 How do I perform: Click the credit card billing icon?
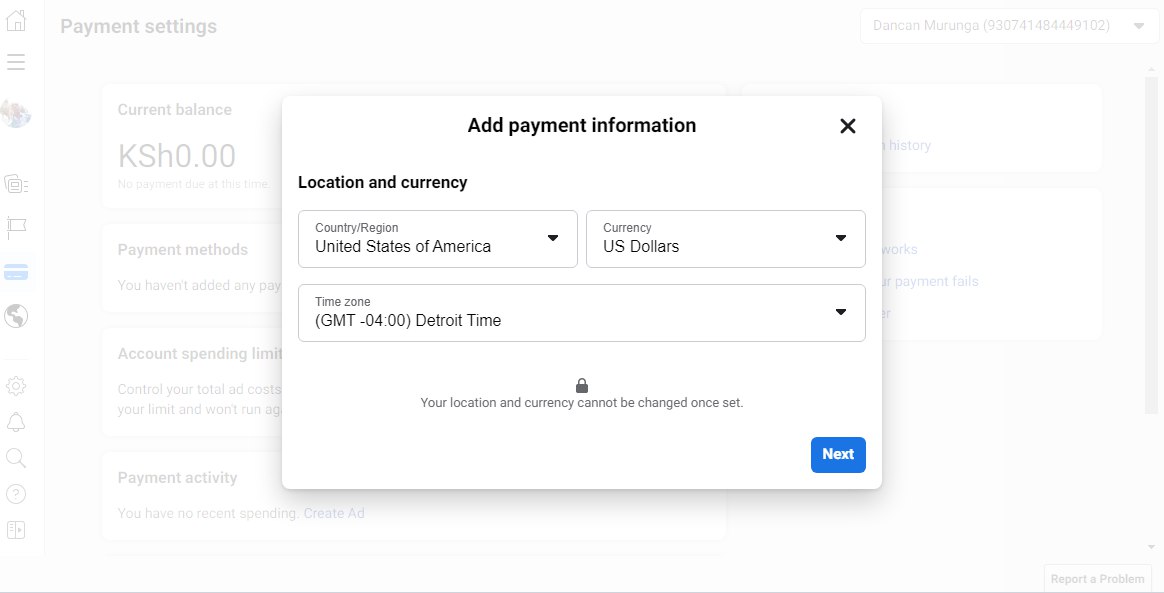tap(16, 272)
